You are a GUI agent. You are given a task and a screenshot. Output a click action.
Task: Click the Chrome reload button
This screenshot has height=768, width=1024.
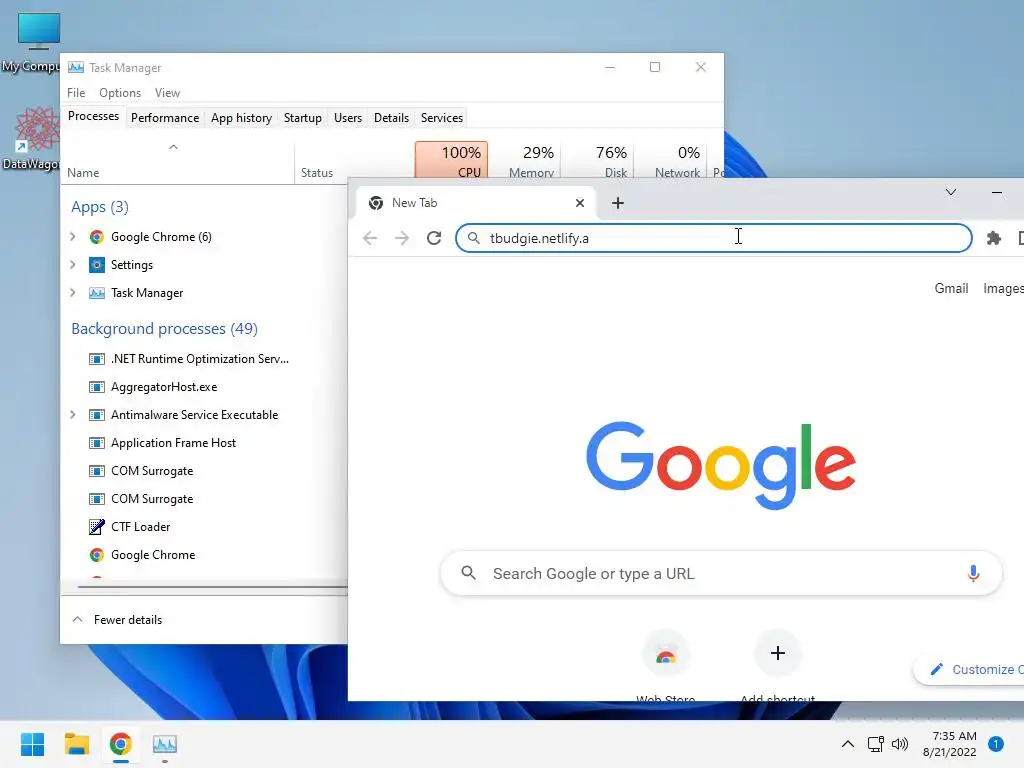click(434, 238)
